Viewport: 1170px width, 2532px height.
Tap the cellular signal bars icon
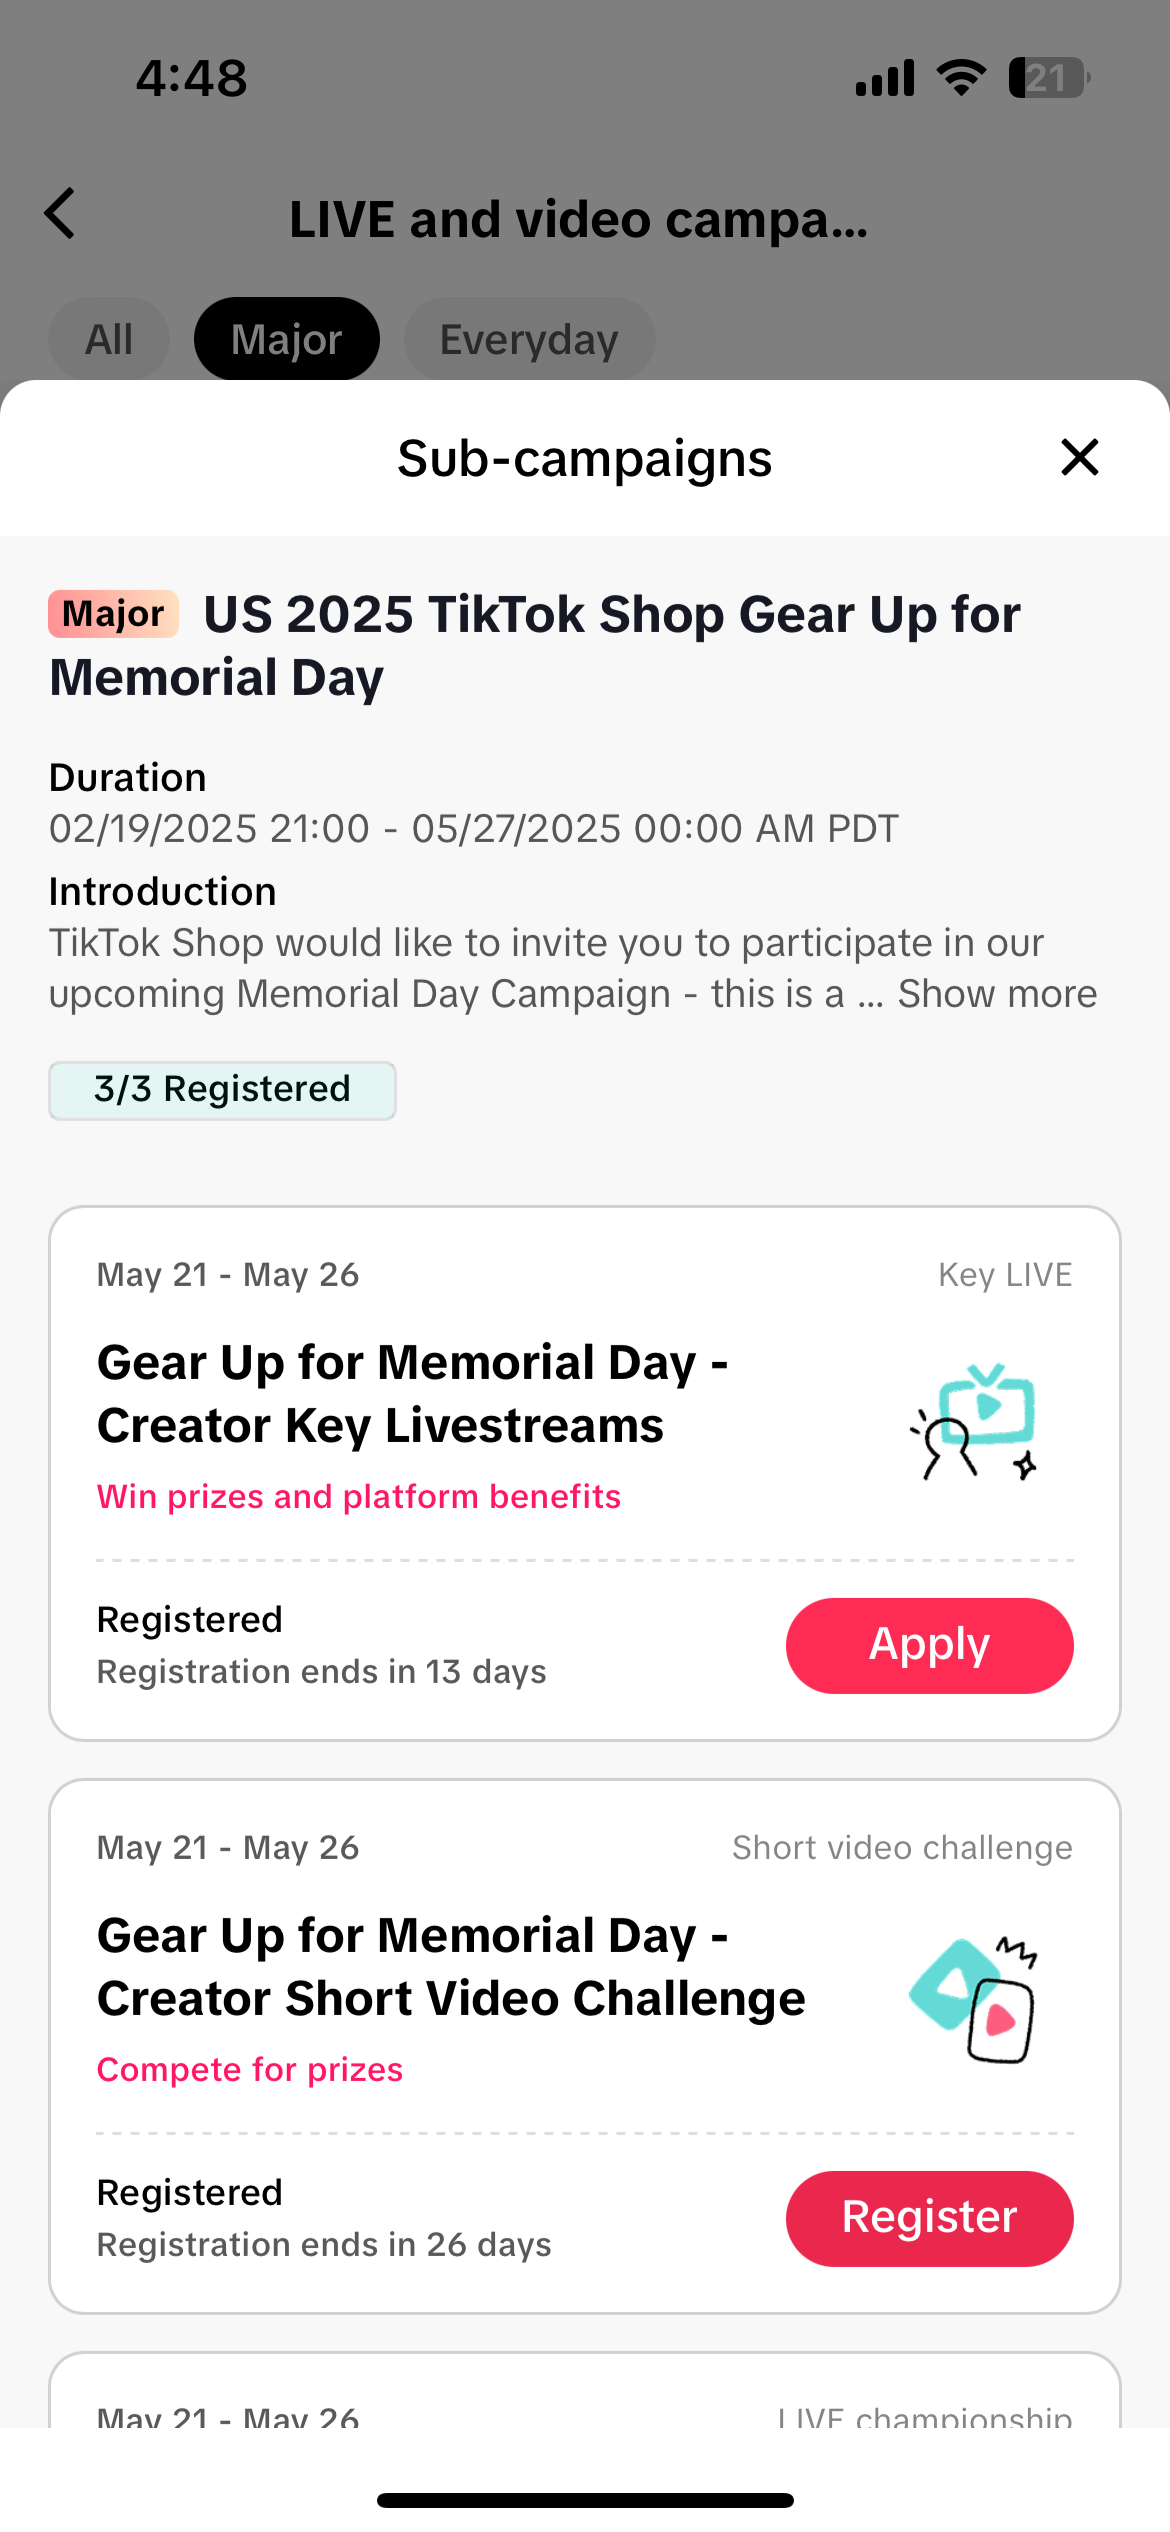tap(885, 78)
